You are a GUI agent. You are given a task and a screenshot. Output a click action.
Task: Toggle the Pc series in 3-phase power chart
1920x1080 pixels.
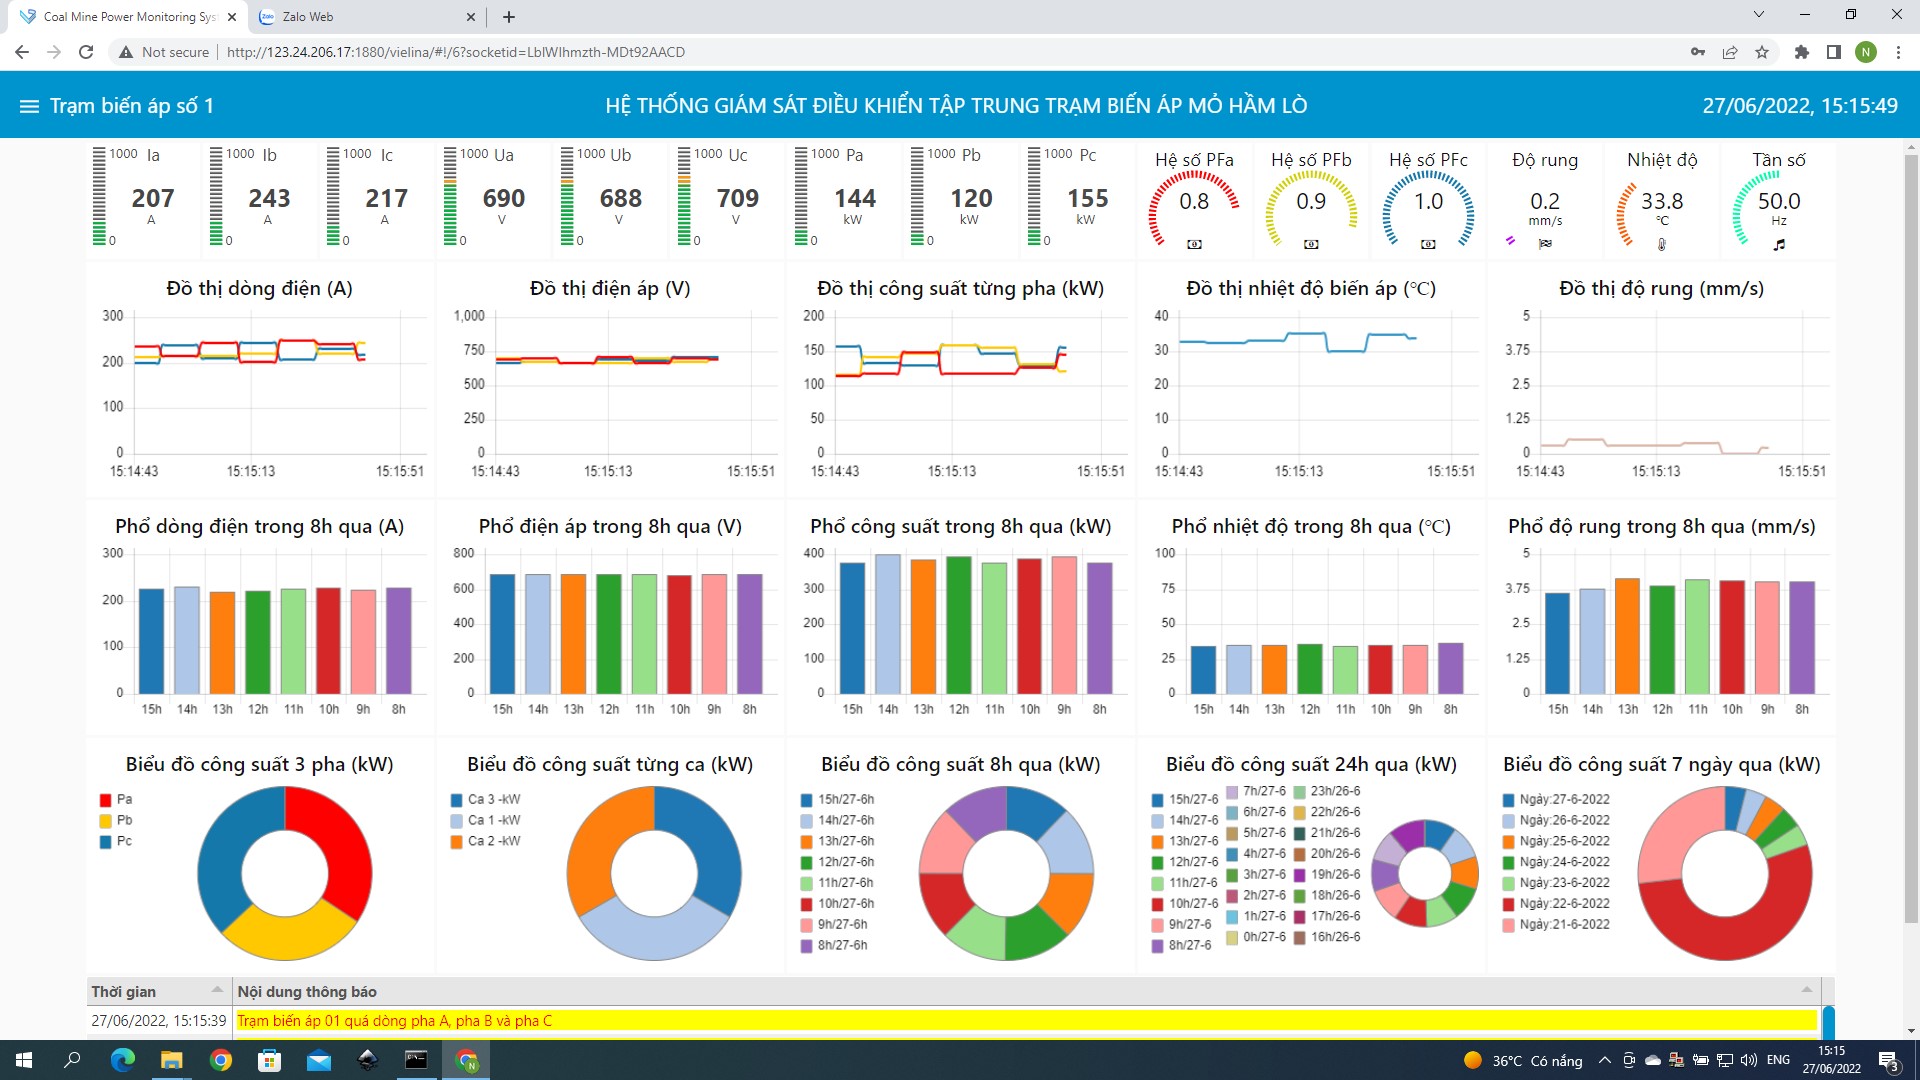pyautogui.click(x=116, y=842)
